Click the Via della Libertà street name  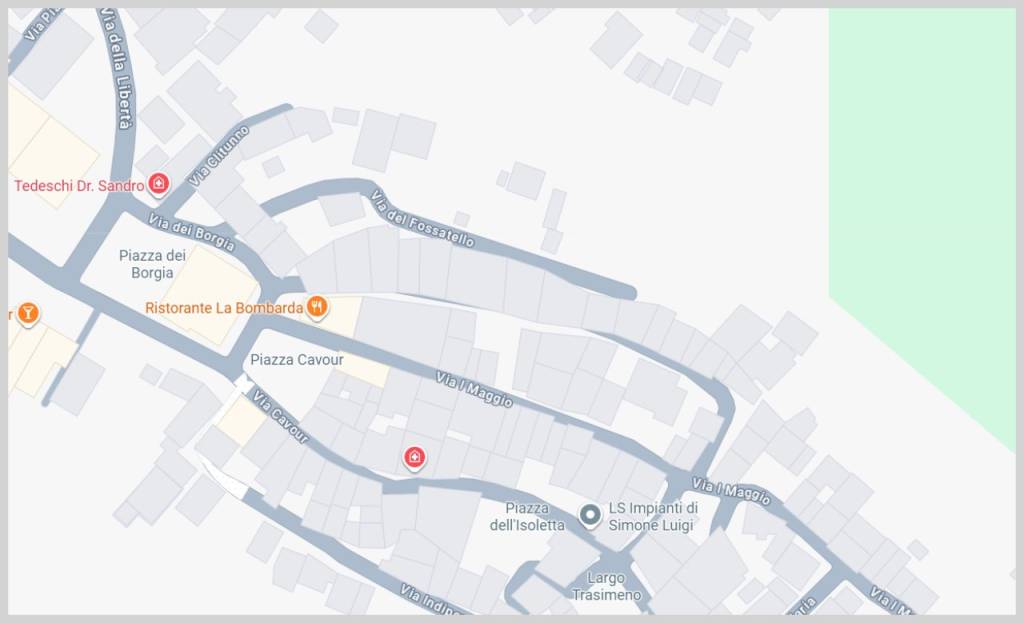117,69
